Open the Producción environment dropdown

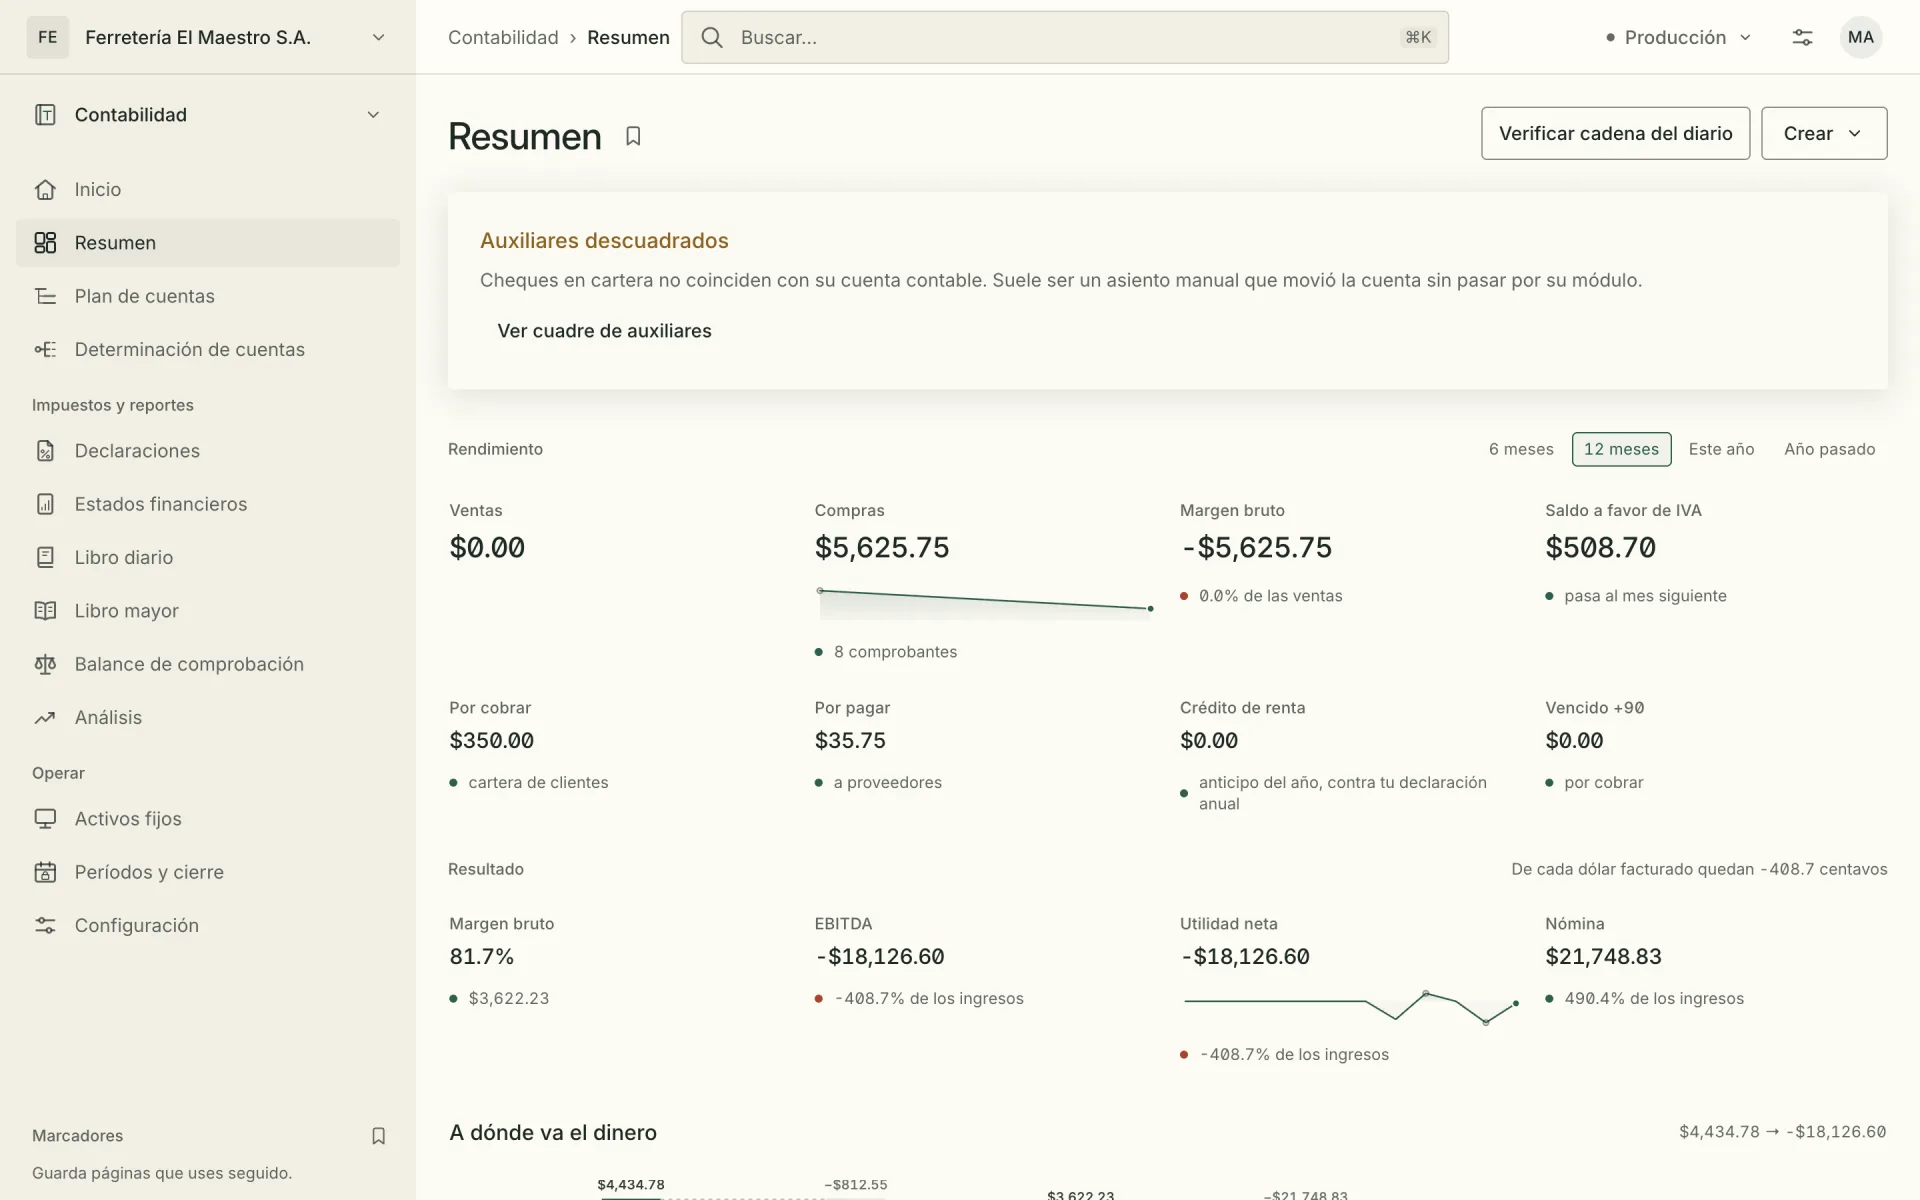point(1679,37)
